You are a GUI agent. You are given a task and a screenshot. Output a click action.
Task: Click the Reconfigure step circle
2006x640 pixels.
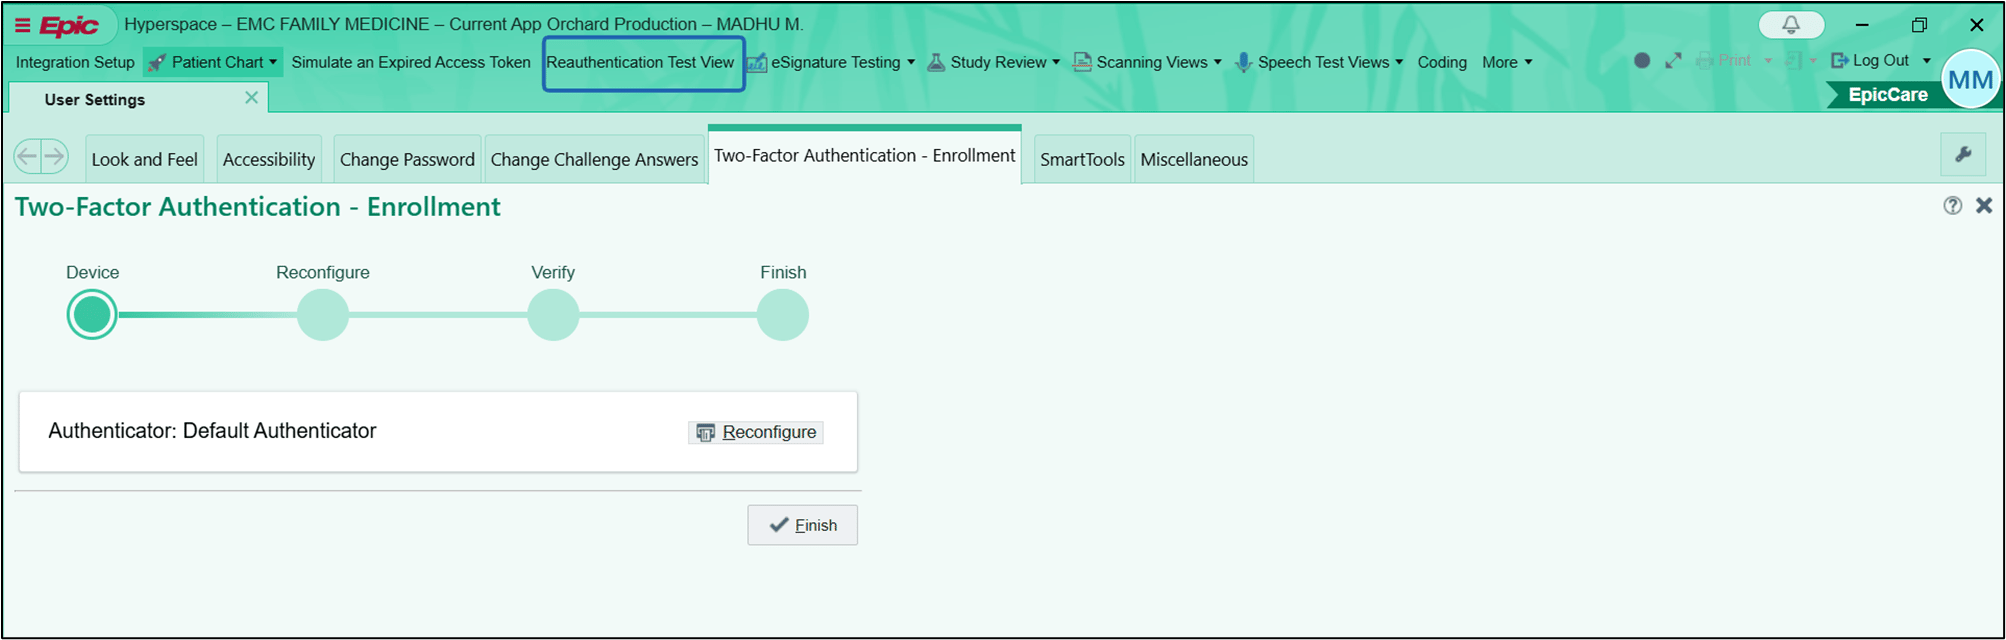(323, 315)
